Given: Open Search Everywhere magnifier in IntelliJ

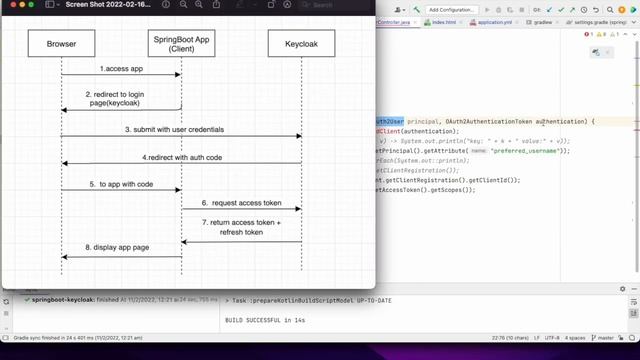Looking at the screenshot, I should point(610,10).
